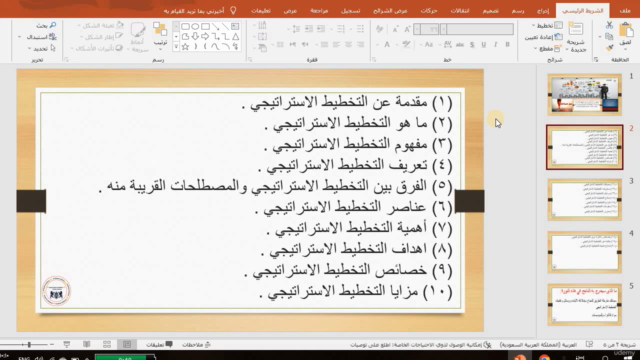Viewport: 640px width, 360px height.
Task: Click the Bullets list icon
Action: (360, 29)
